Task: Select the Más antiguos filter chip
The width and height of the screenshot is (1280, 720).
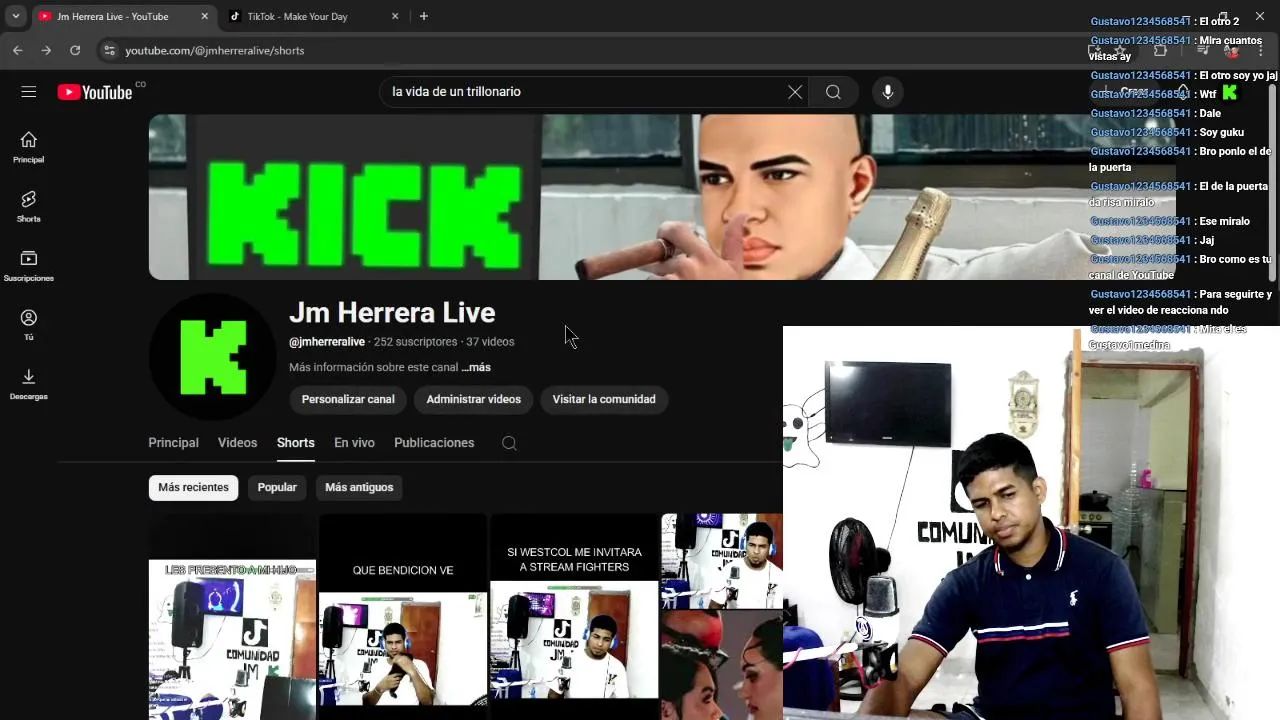Action: pos(359,487)
